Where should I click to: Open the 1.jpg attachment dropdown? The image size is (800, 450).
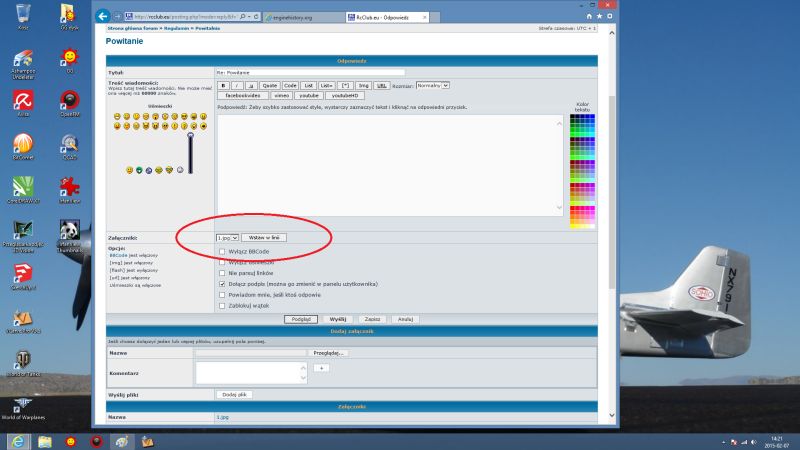(x=227, y=238)
